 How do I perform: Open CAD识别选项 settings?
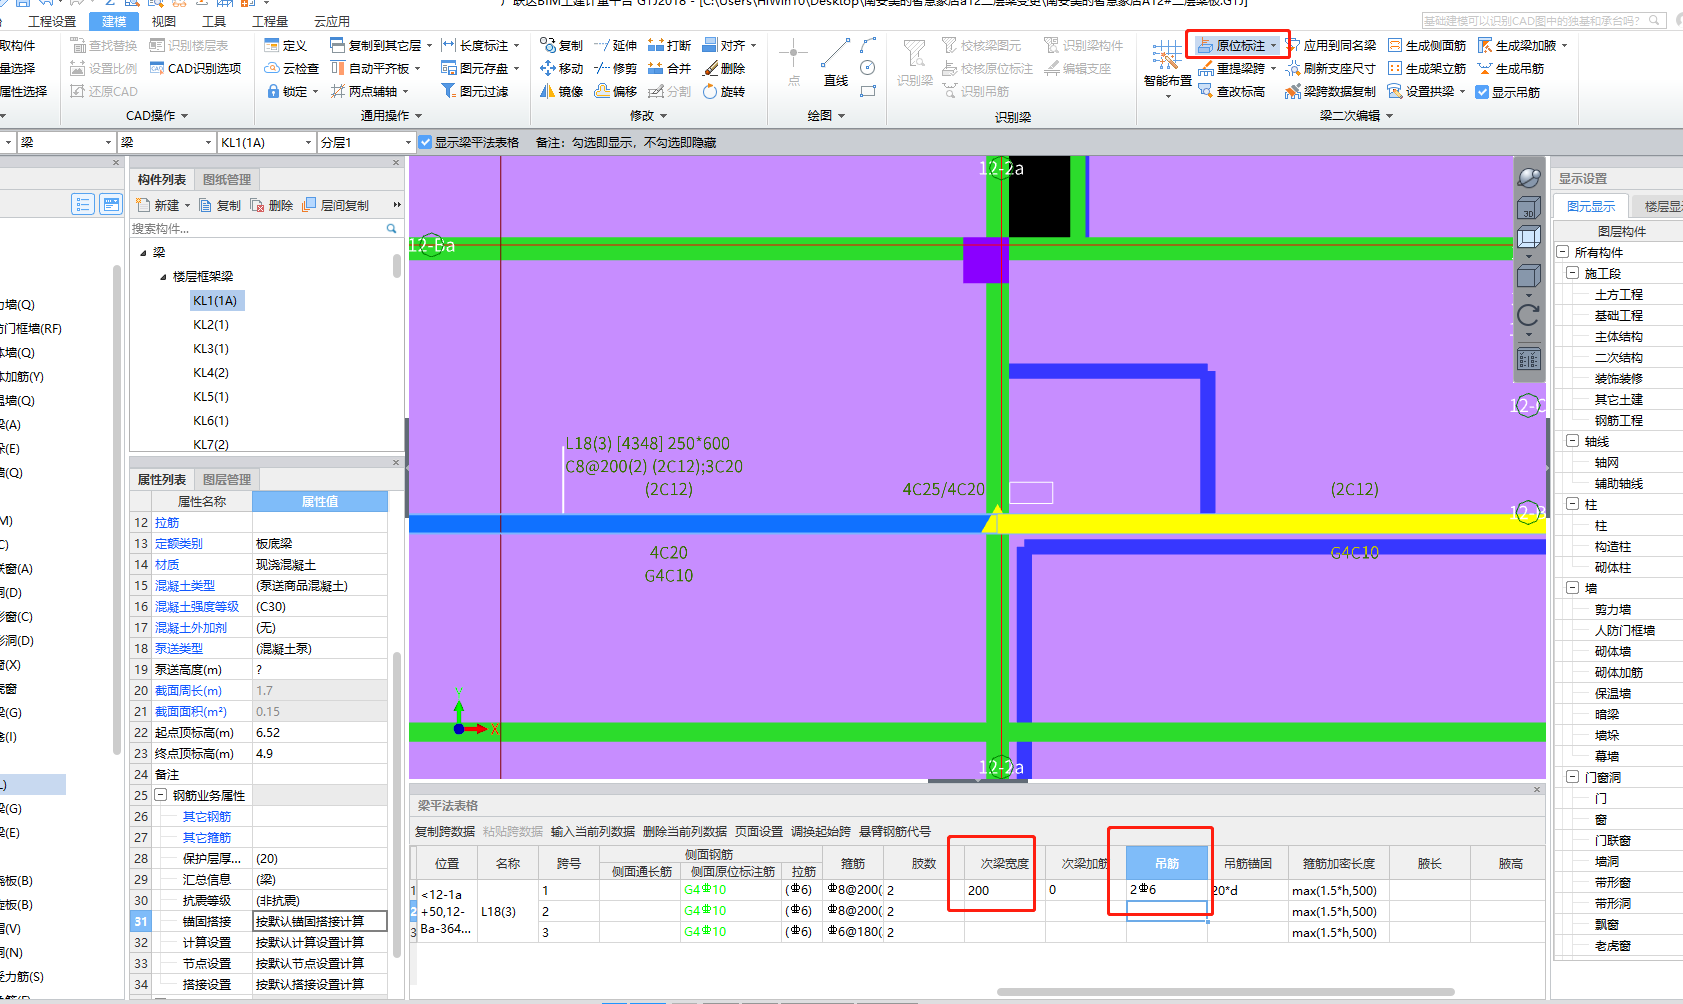[195, 68]
